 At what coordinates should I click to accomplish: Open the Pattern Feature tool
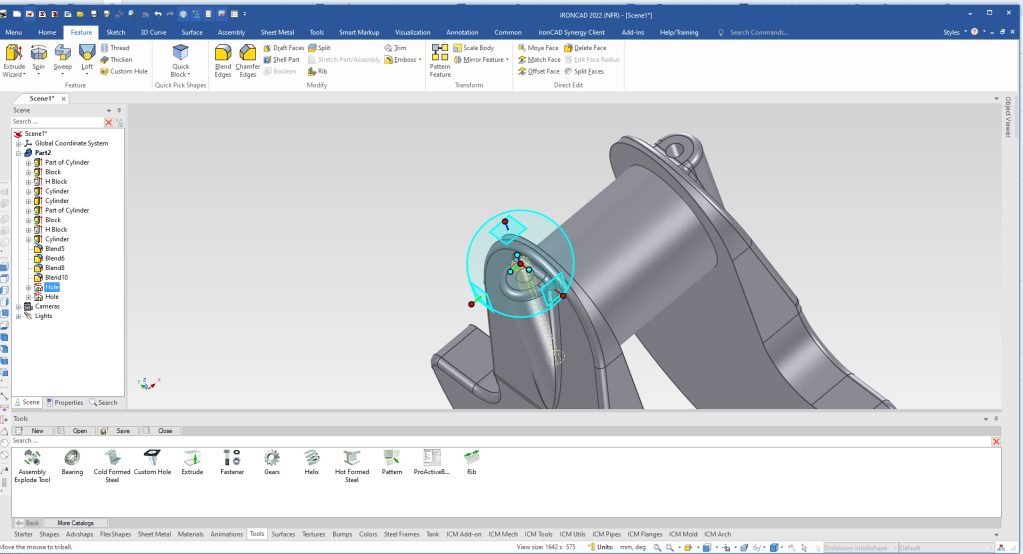click(440, 53)
